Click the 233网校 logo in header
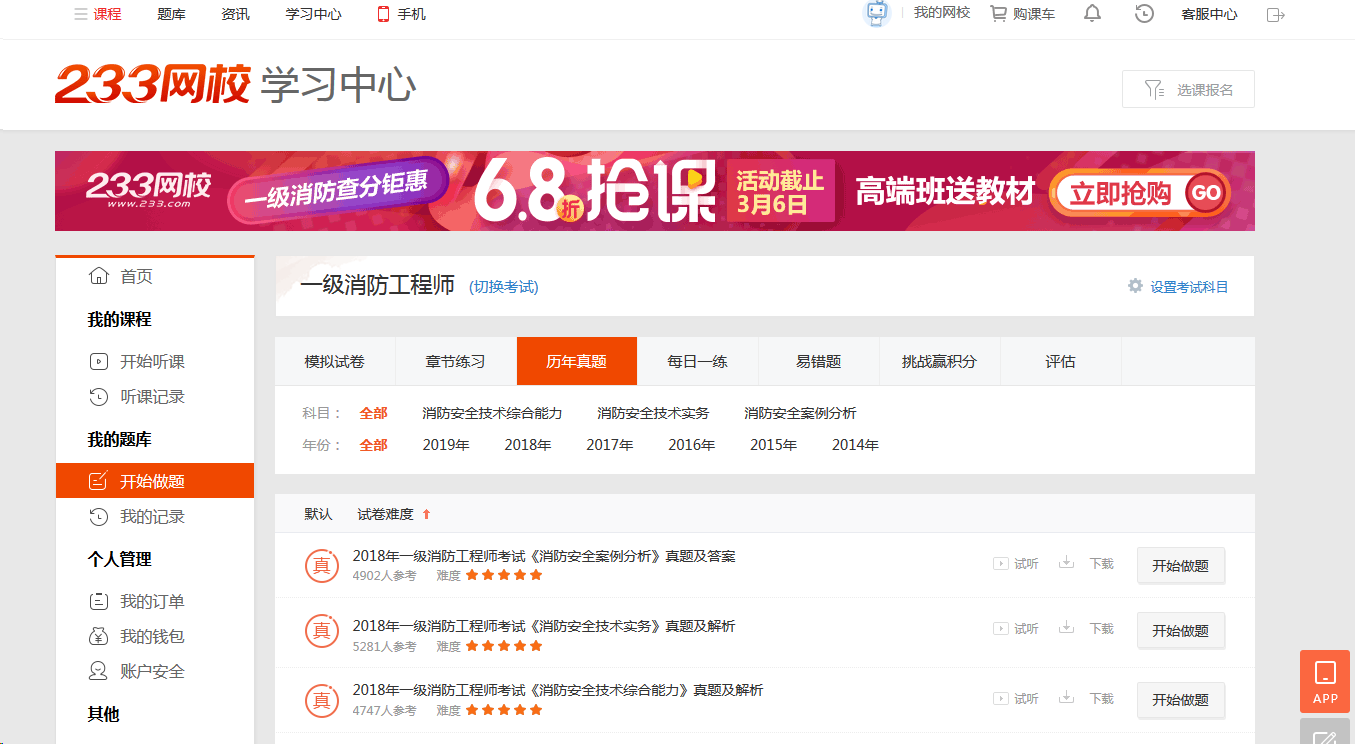The height and width of the screenshot is (744, 1355). pos(152,86)
